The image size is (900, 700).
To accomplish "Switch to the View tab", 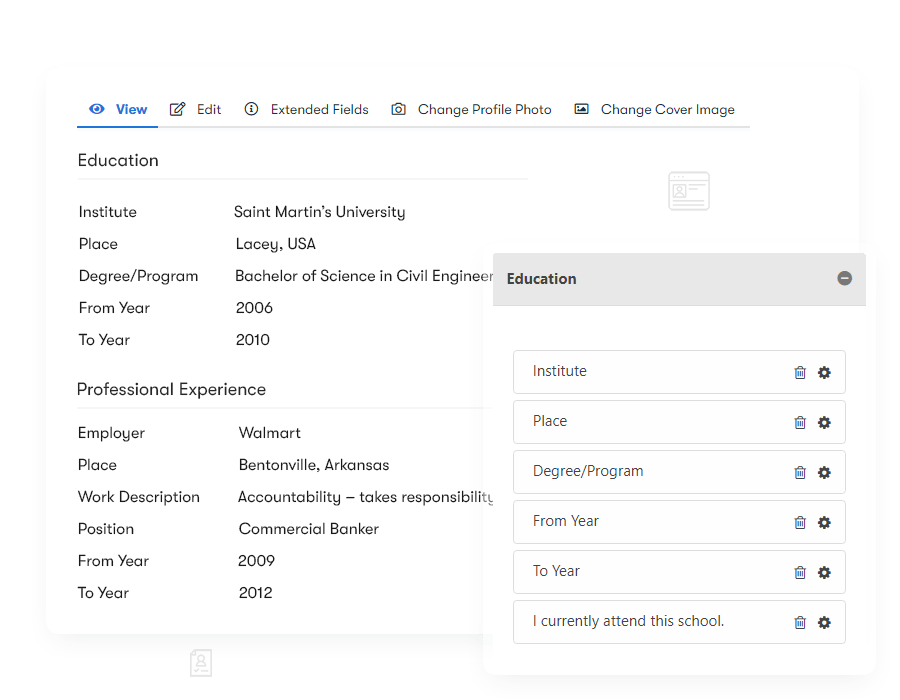I will [119, 110].
